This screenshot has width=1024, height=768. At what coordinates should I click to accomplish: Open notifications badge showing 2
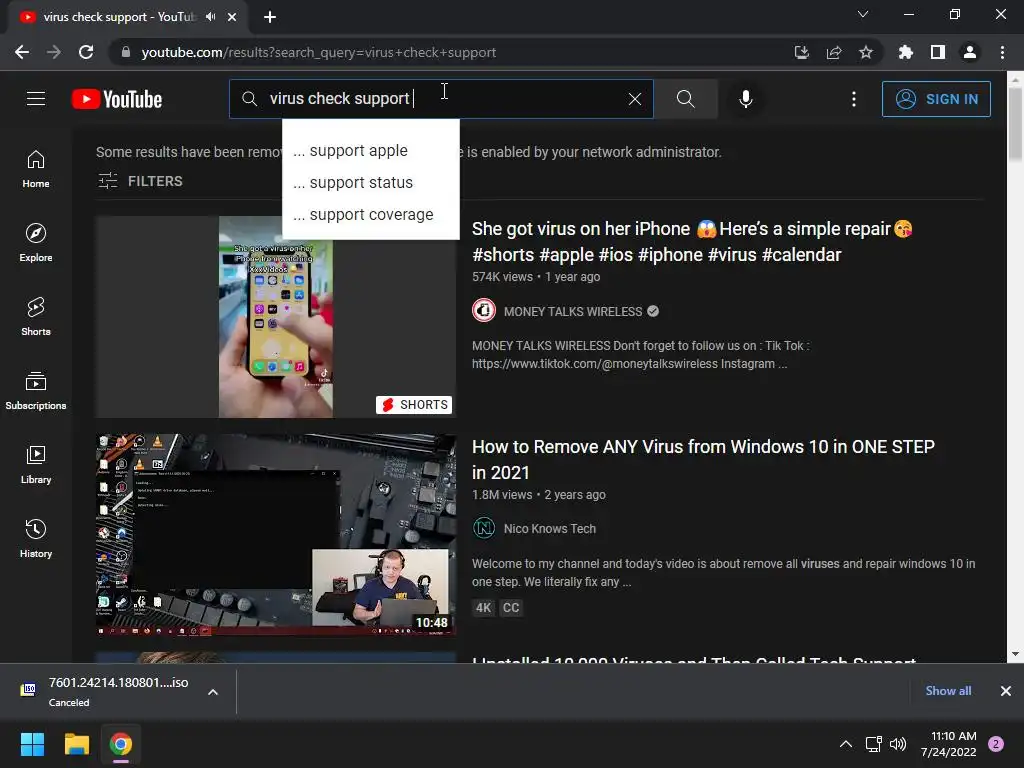pos(996,744)
